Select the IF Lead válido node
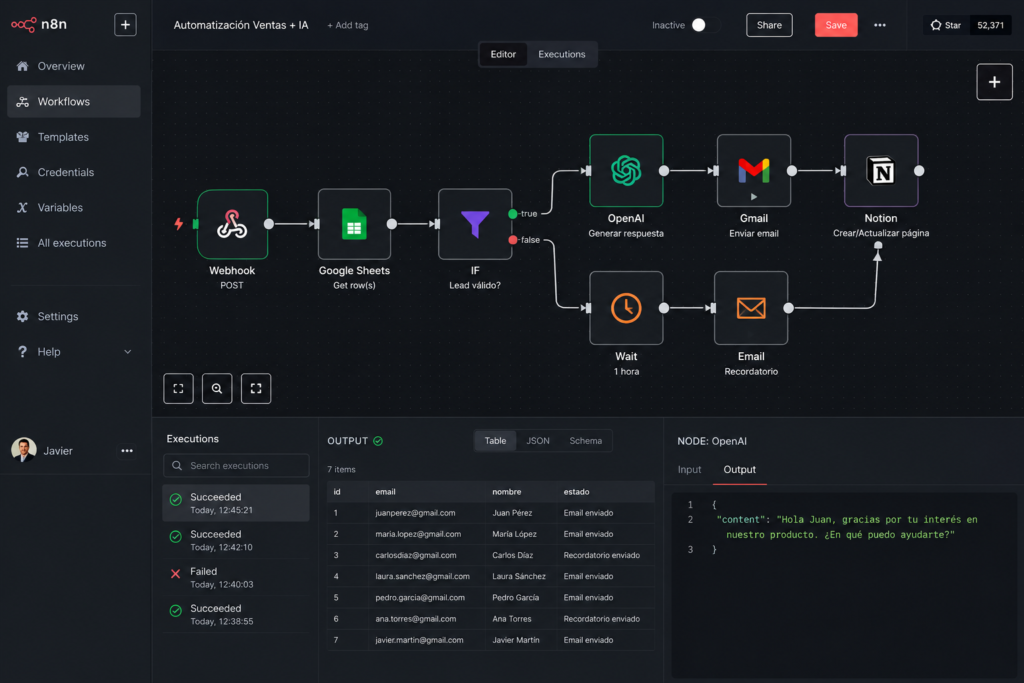 [x=475, y=224]
